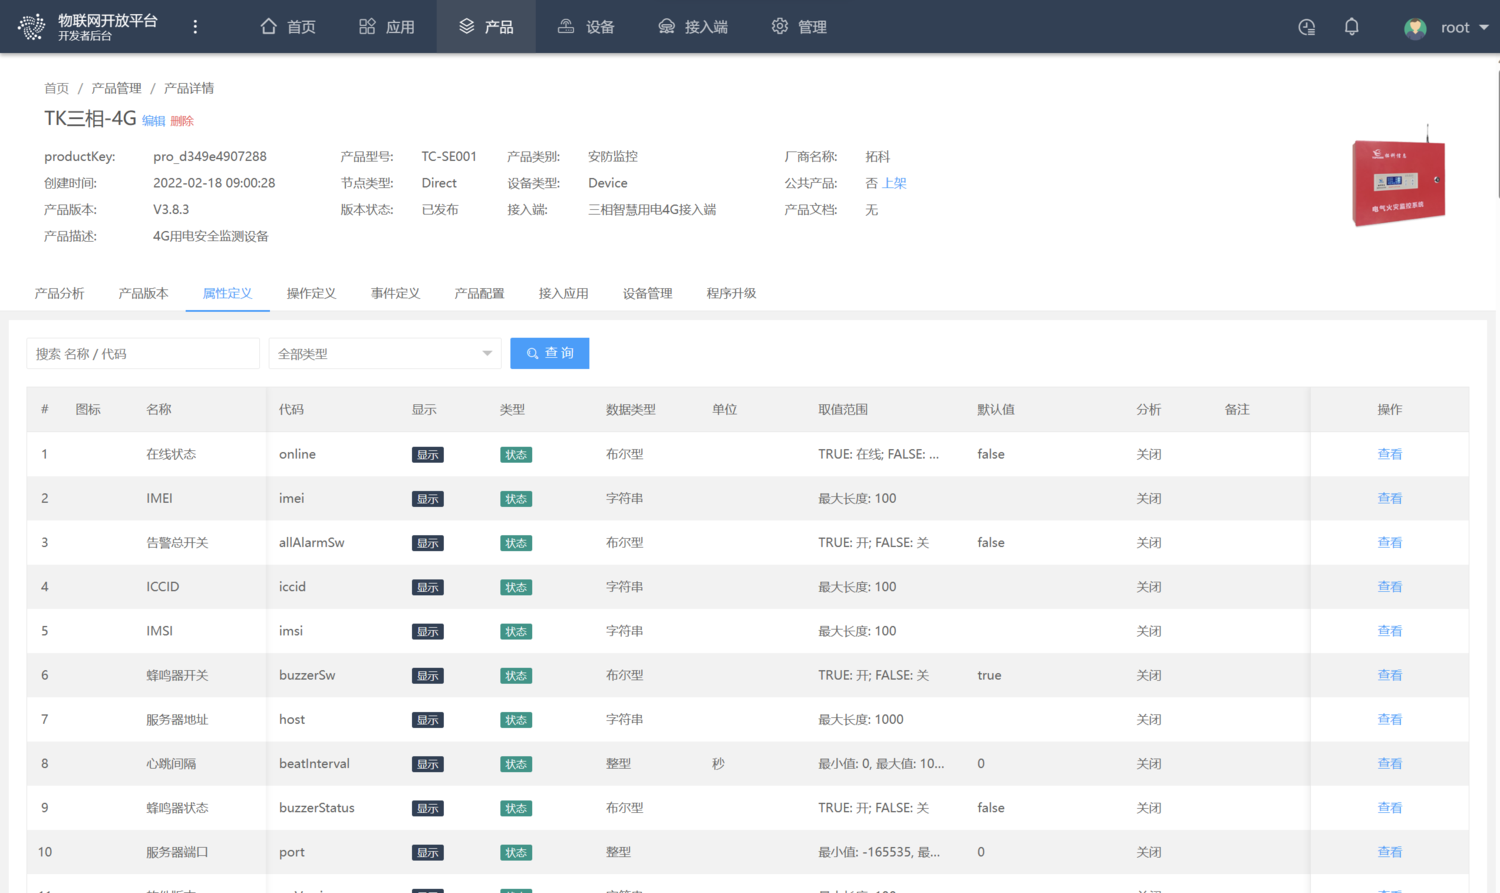Open the notifications bell
The width and height of the screenshot is (1500, 893).
(x=1351, y=27)
